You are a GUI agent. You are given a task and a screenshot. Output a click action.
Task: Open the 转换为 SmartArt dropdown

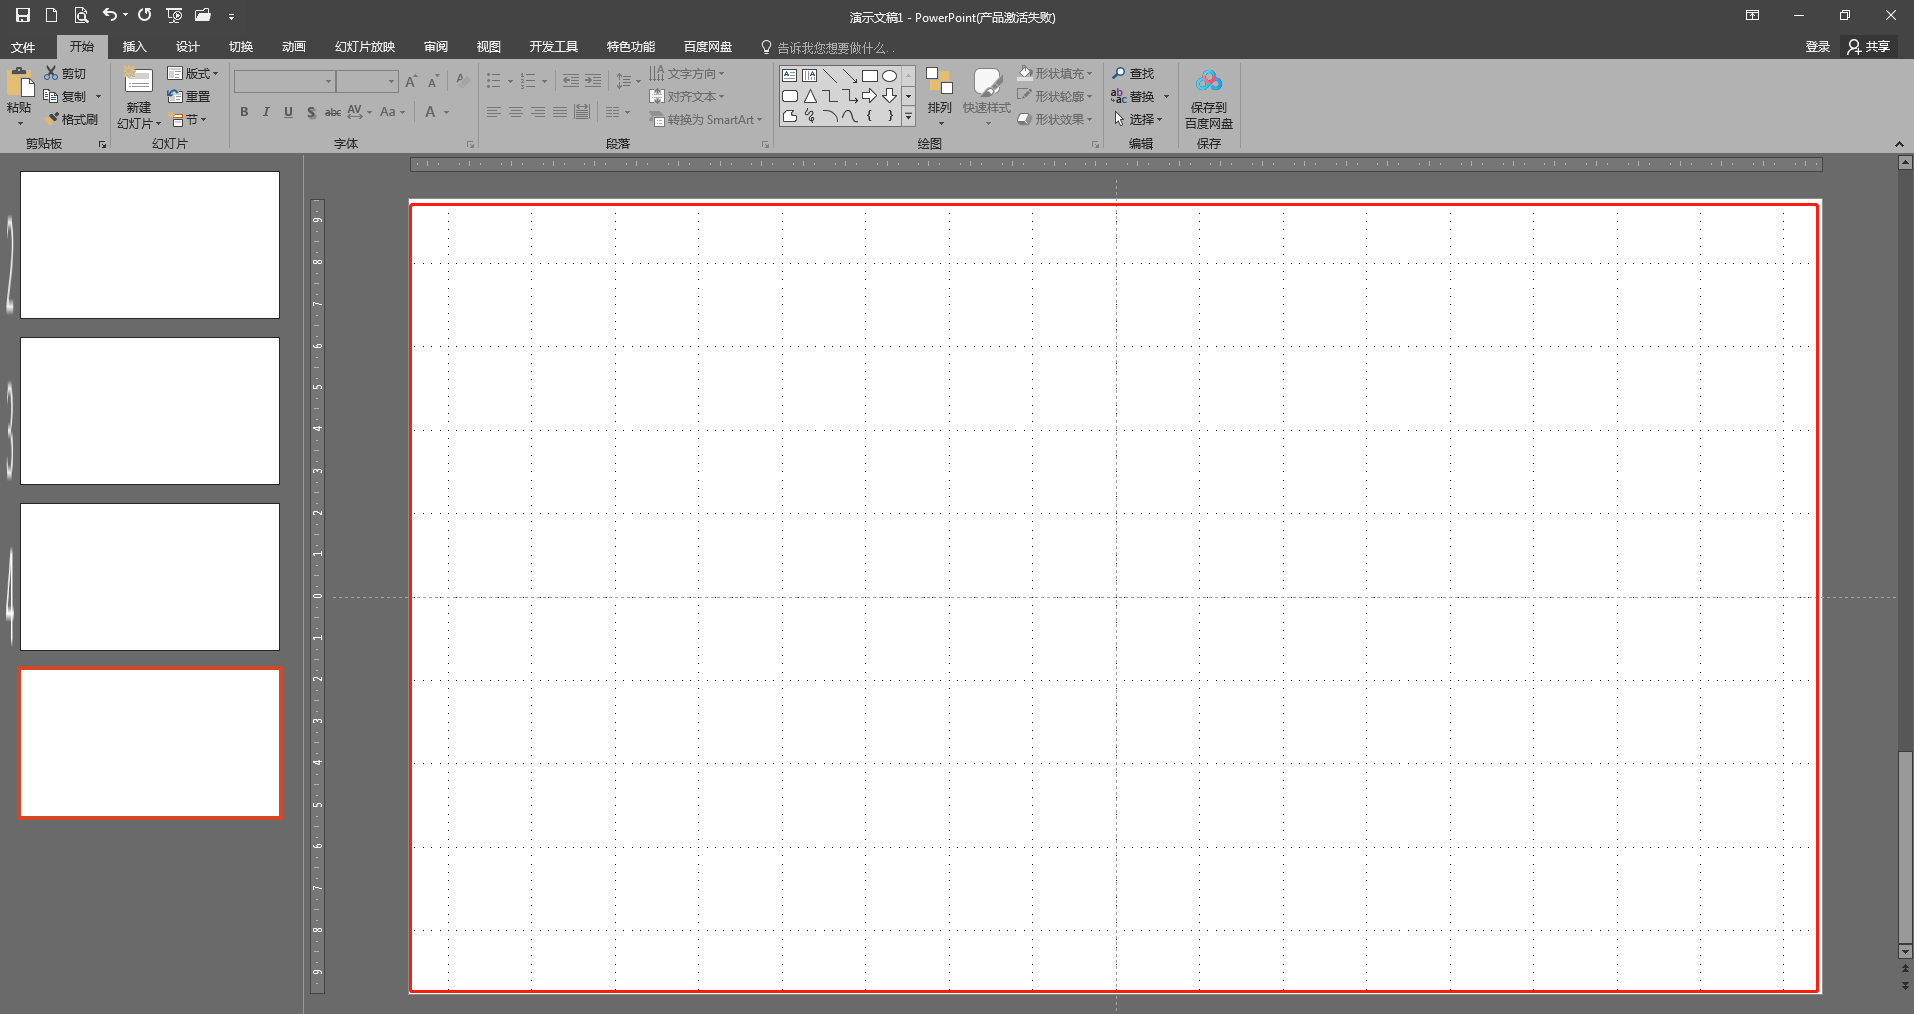[706, 120]
